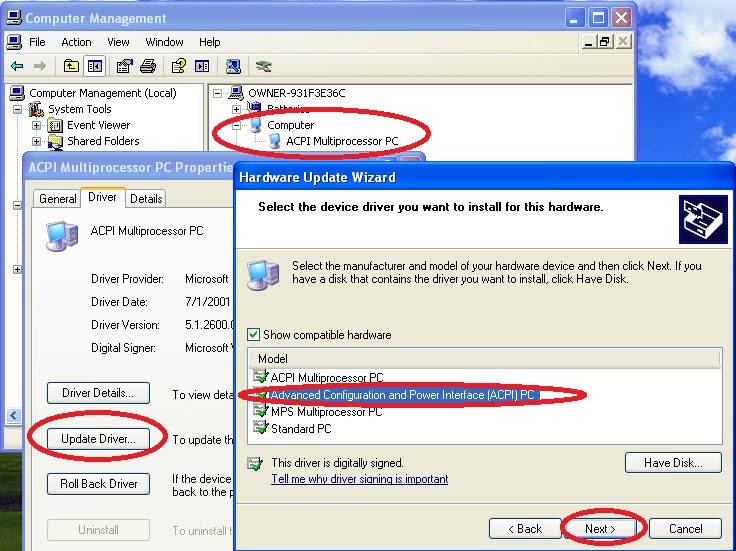Expand the Shared Folders node

pyautogui.click(x=36, y=141)
